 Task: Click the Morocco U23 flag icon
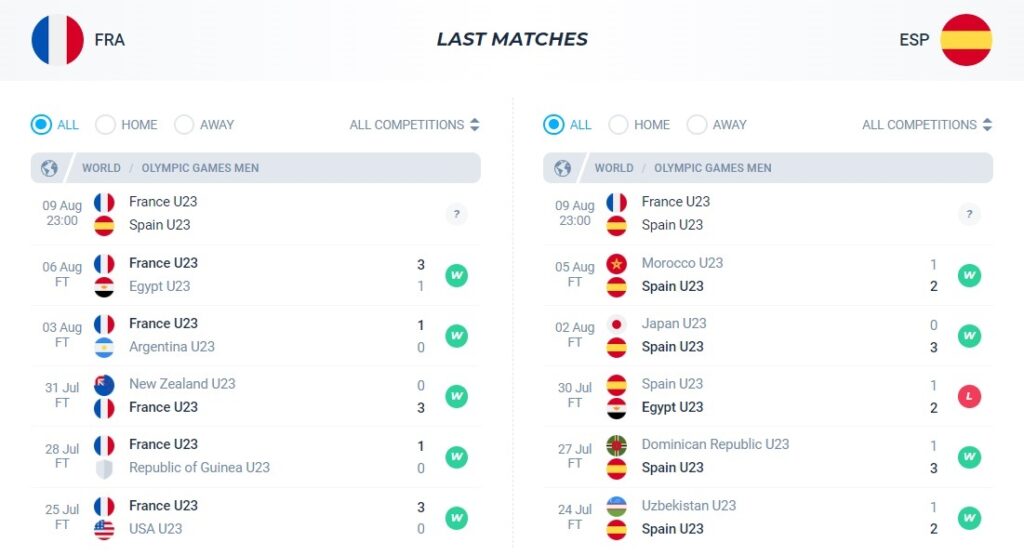tap(616, 264)
